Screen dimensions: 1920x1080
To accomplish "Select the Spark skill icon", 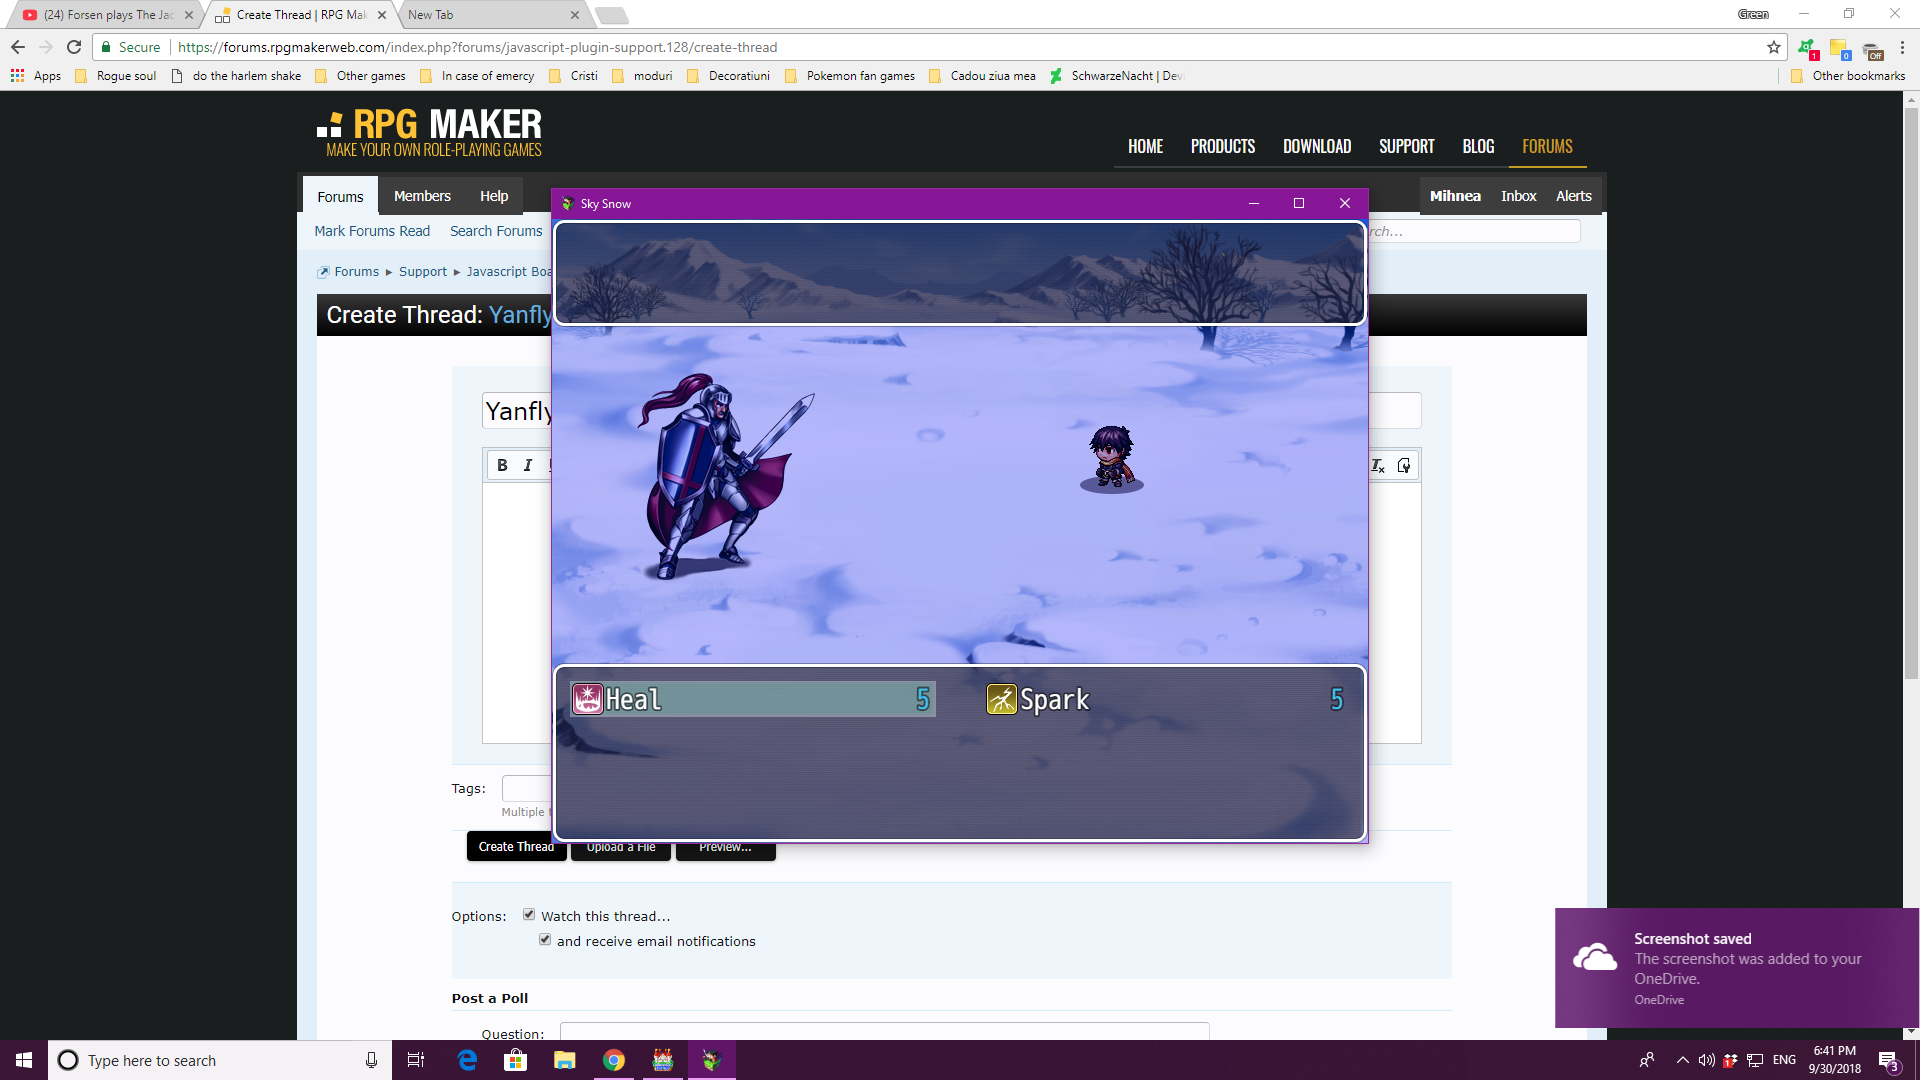I will (1001, 699).
